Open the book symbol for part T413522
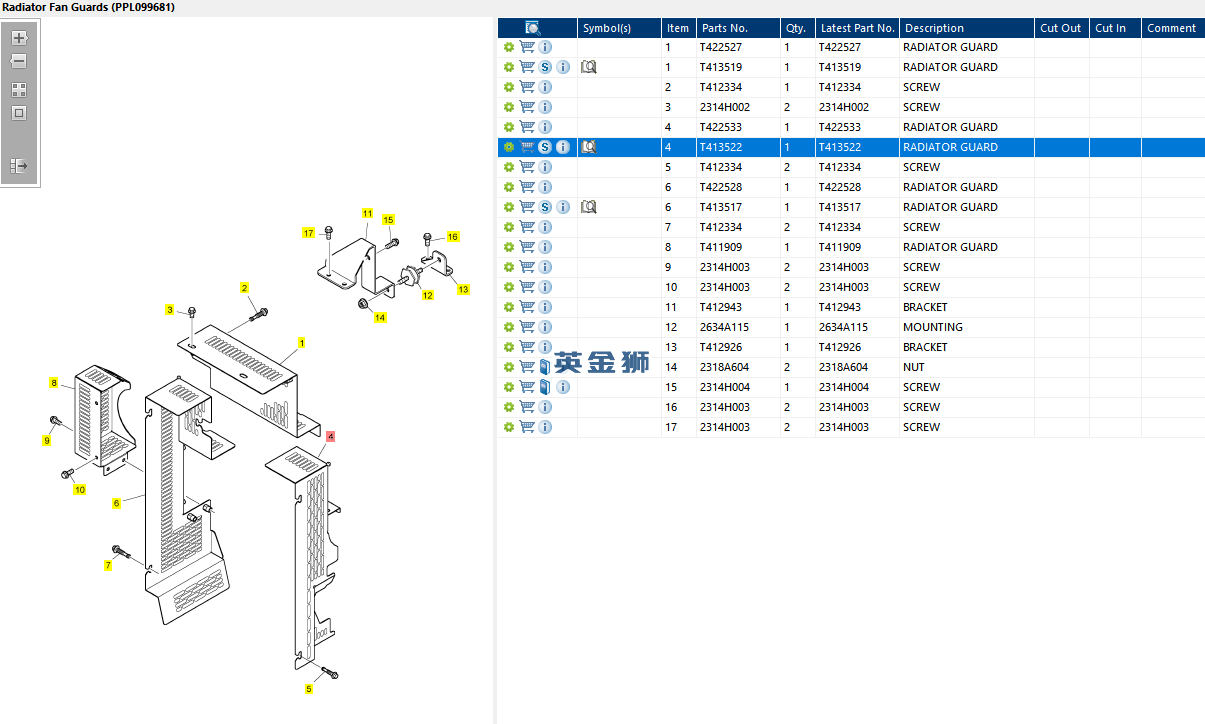 [589, 147]
